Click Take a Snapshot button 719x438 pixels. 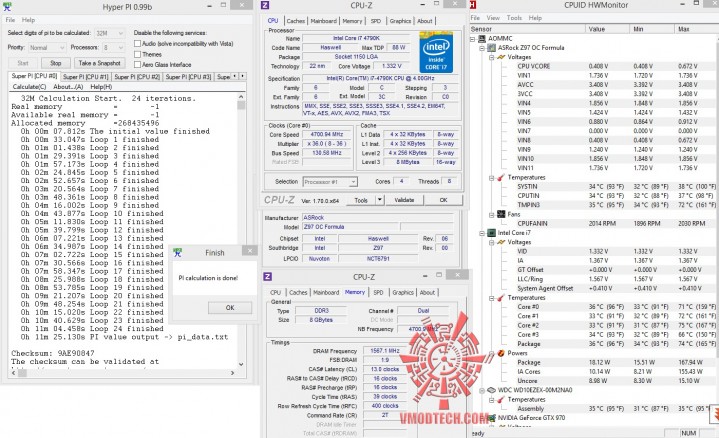coord(100,63)
